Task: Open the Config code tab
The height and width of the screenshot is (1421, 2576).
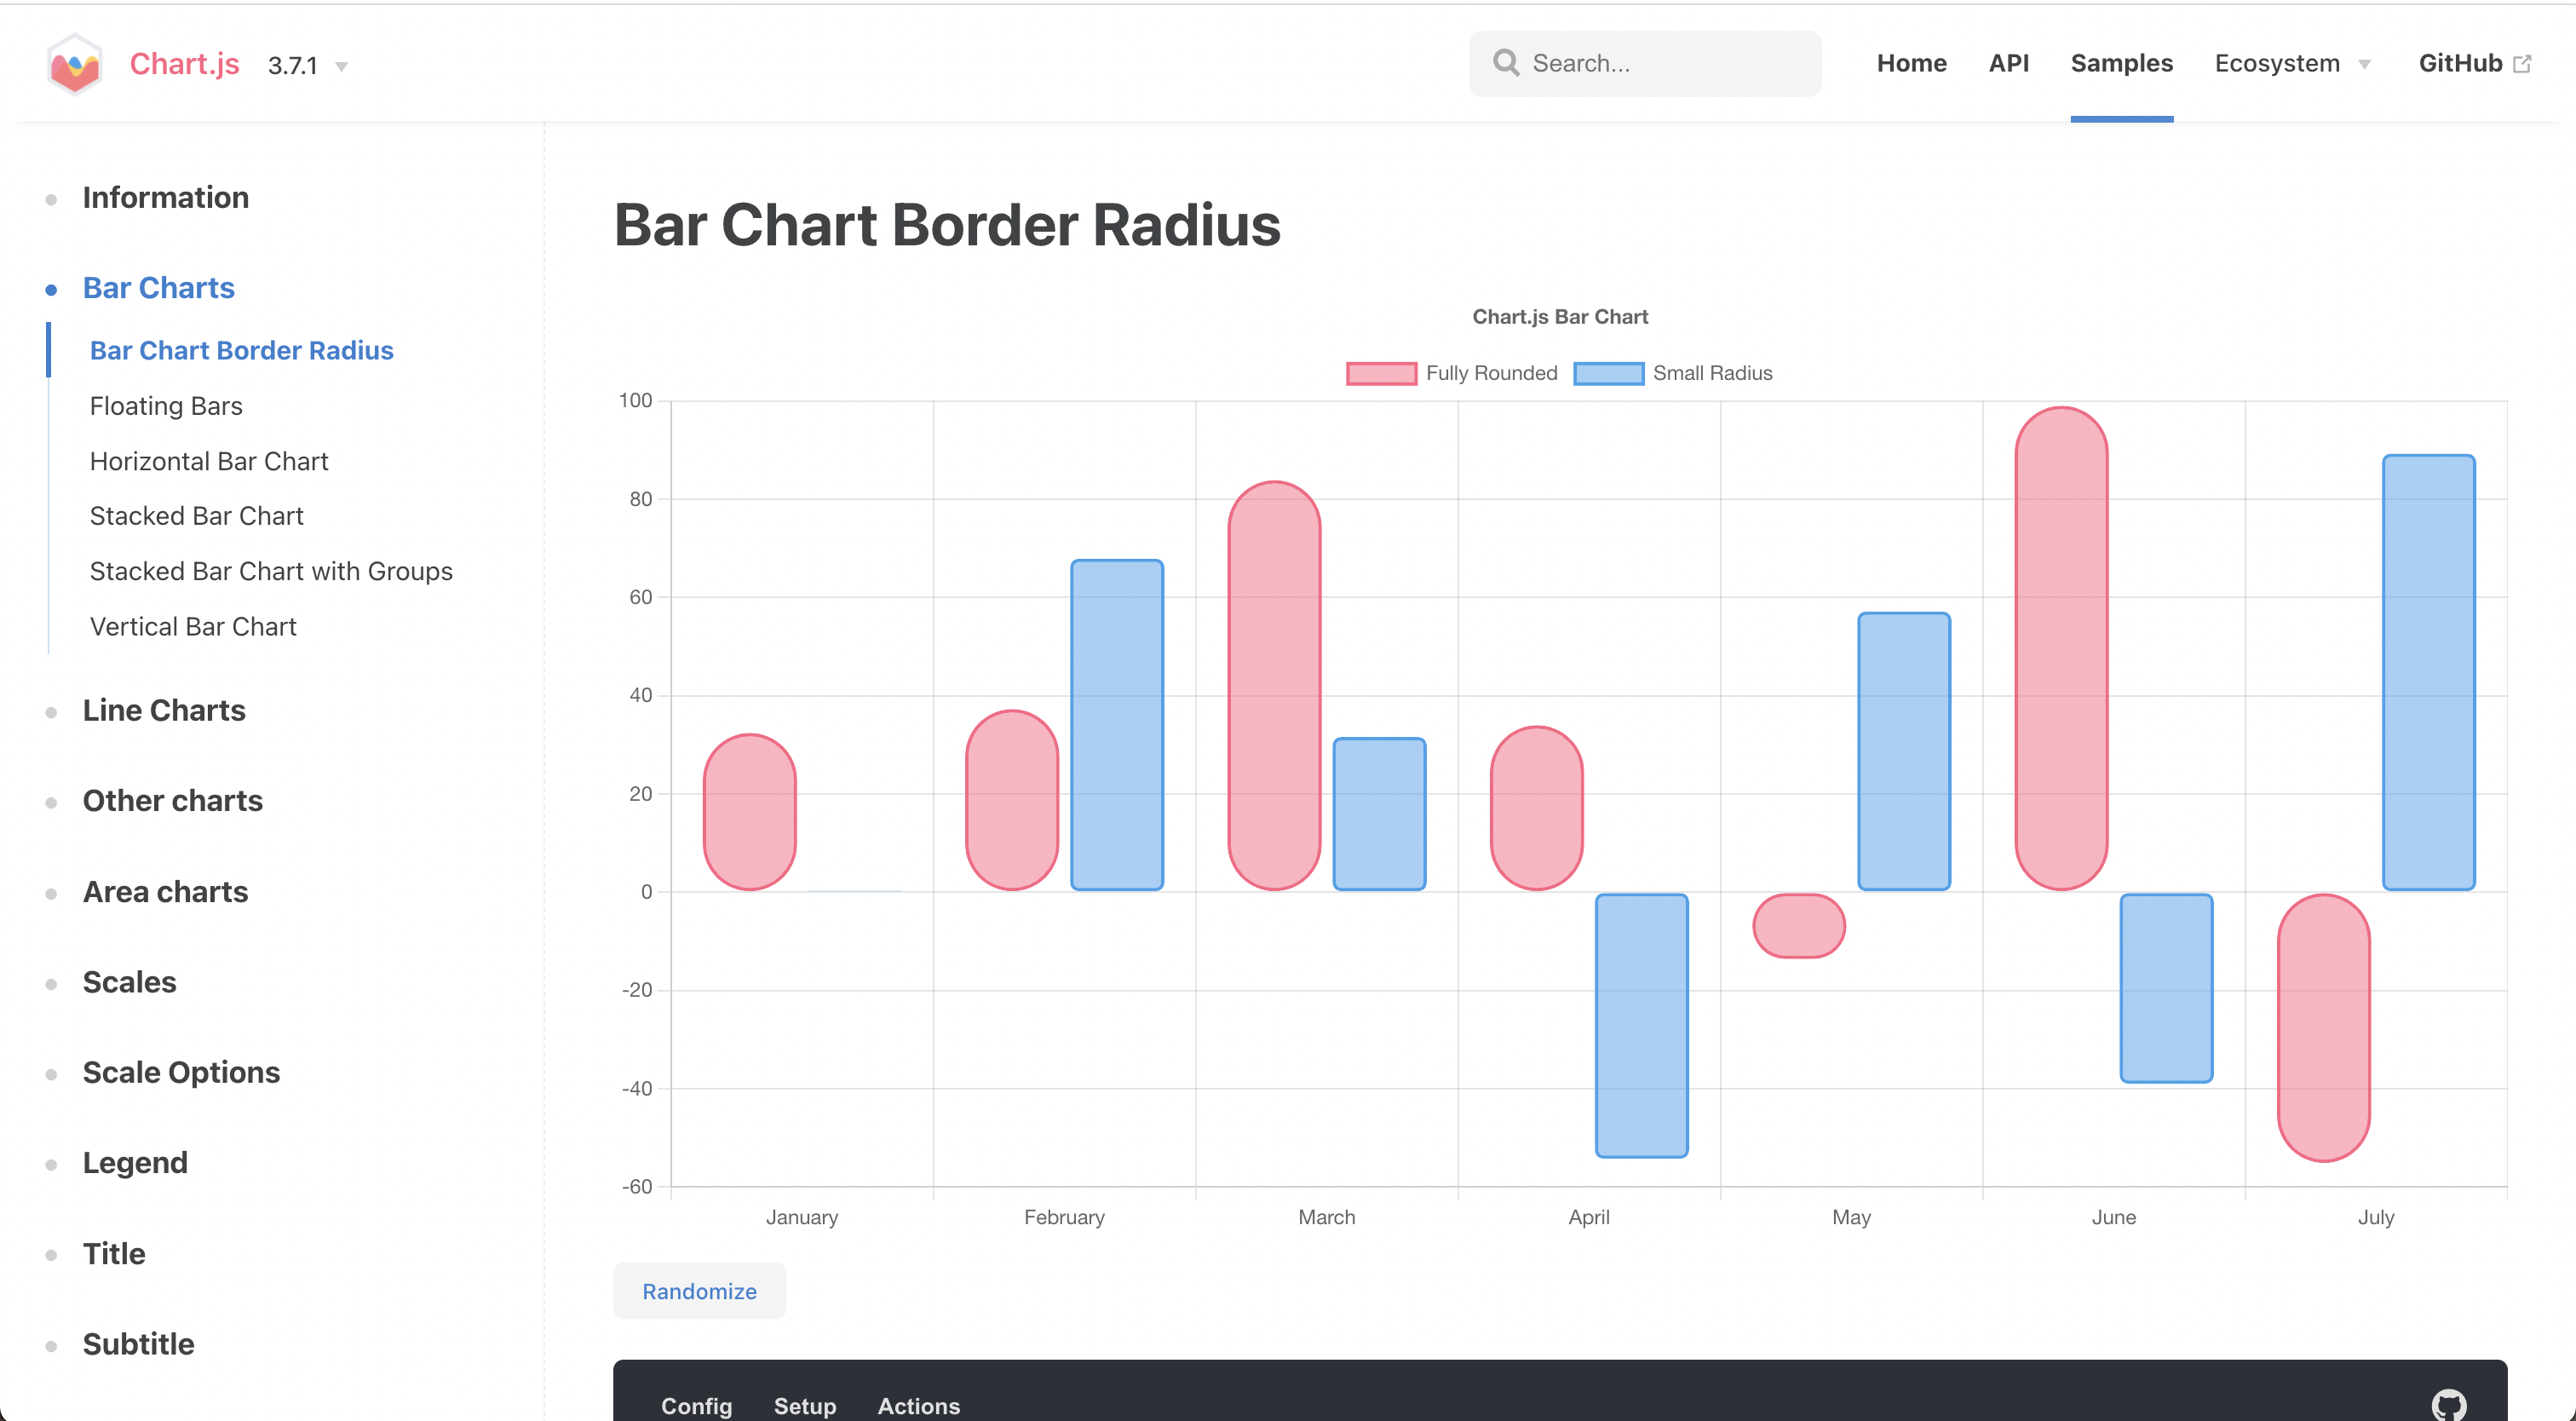Action: pyautogui.click(x=696, y=1405)
